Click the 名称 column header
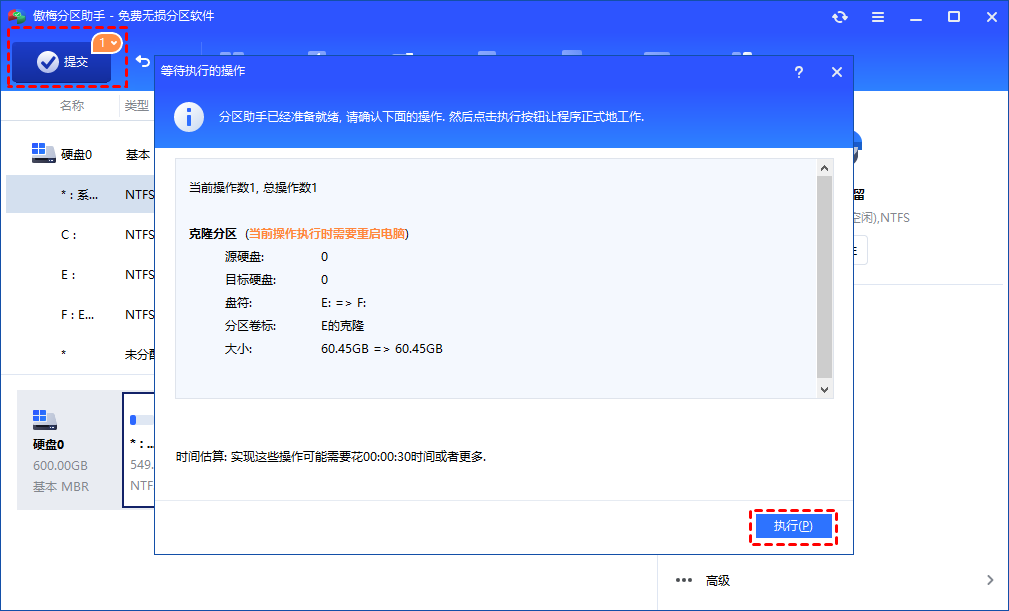Viewport: 1009px width, 611px height. (x=72, y=105)
